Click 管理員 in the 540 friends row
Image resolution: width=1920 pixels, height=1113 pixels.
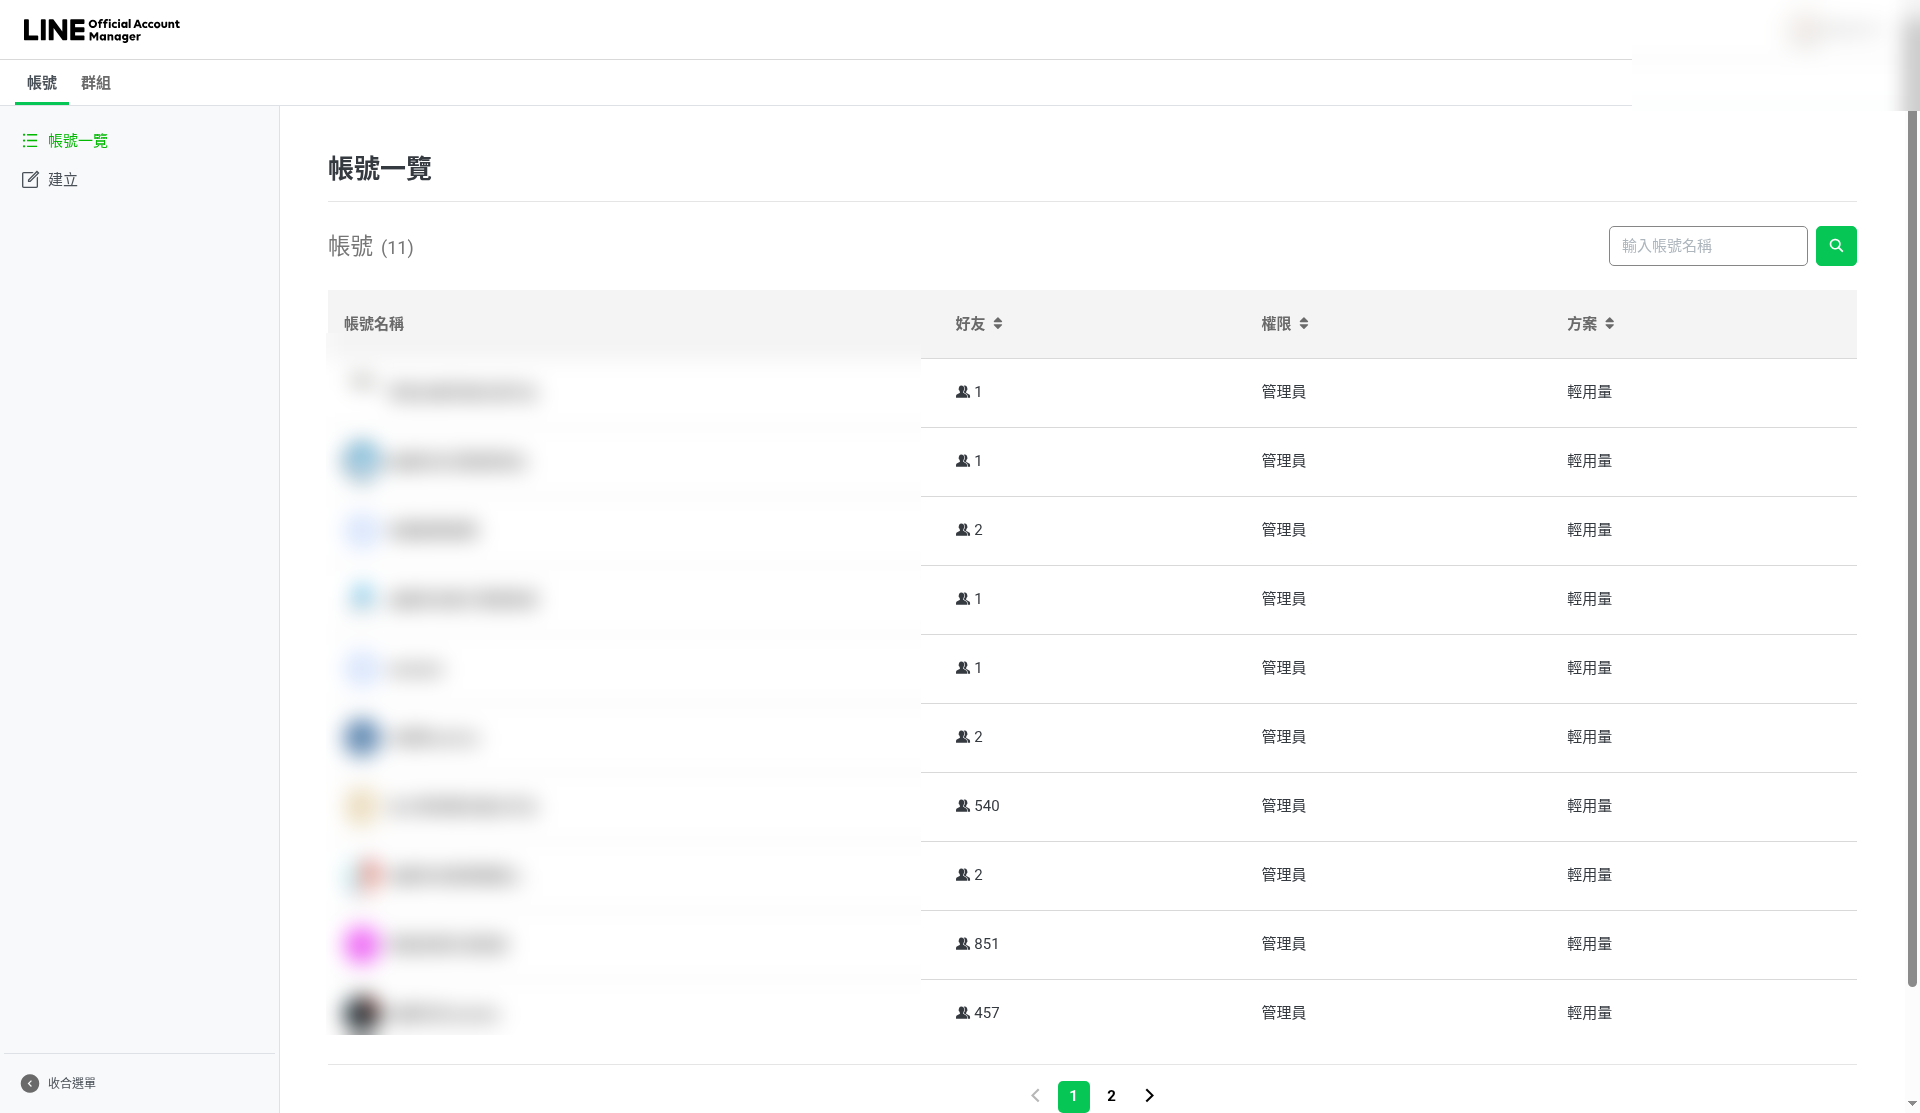[x=1283, y=806]
